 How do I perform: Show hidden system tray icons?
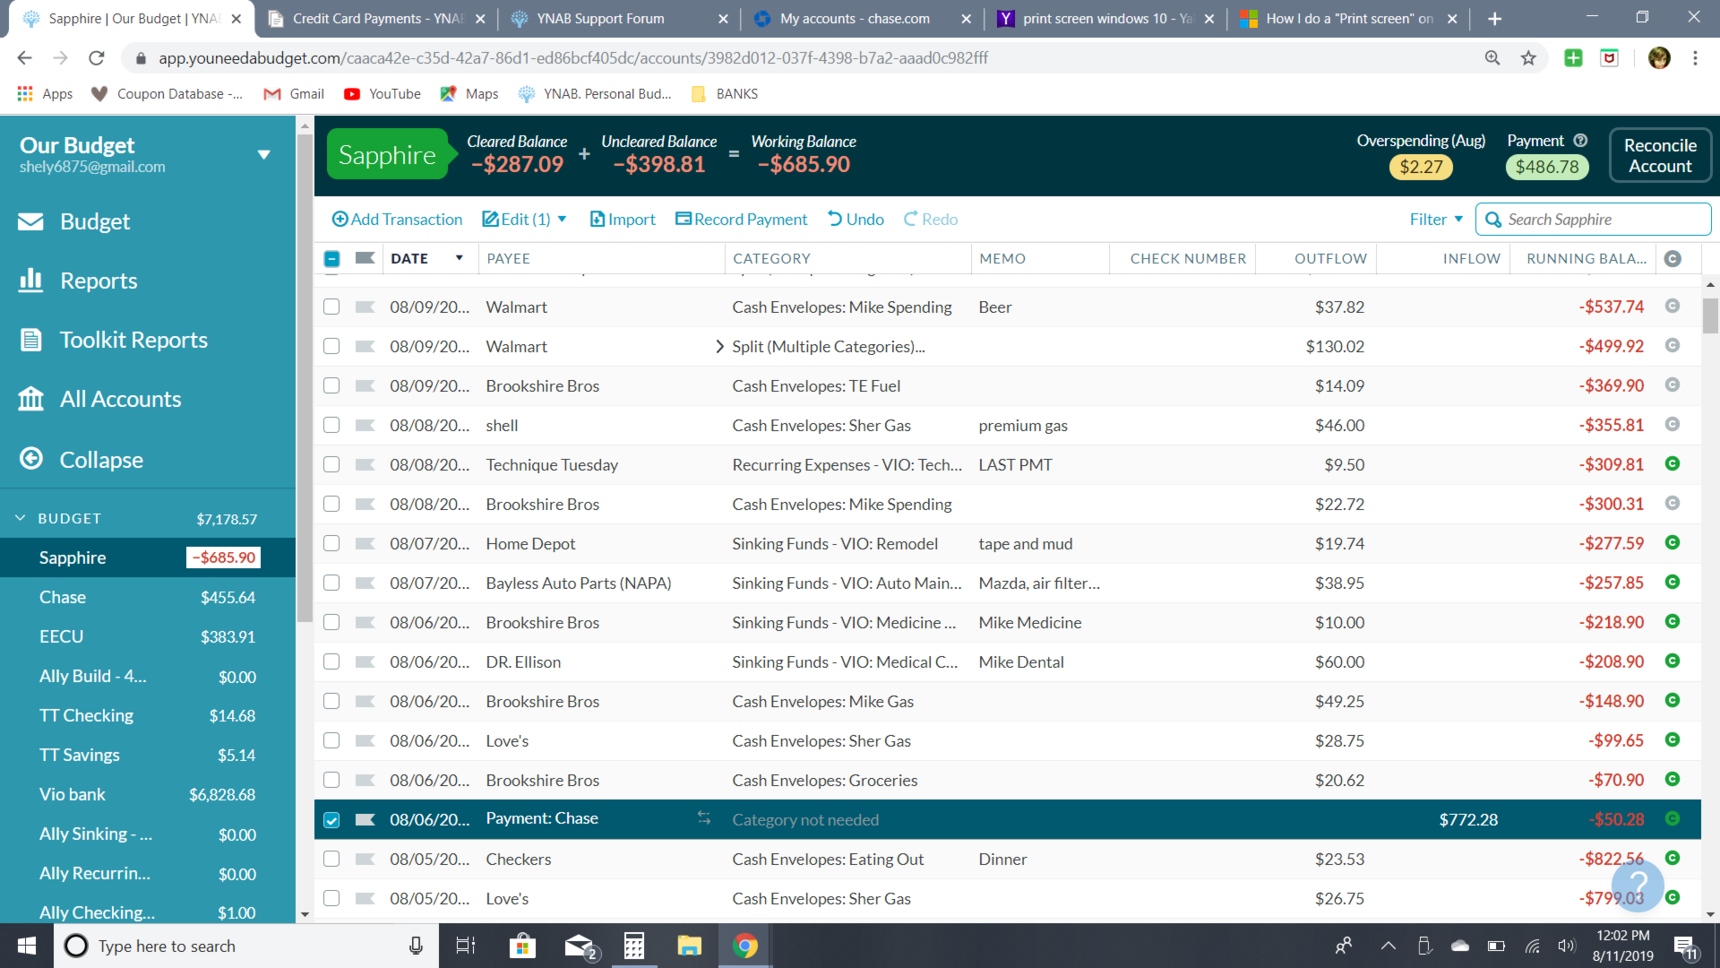point(1388,946)
